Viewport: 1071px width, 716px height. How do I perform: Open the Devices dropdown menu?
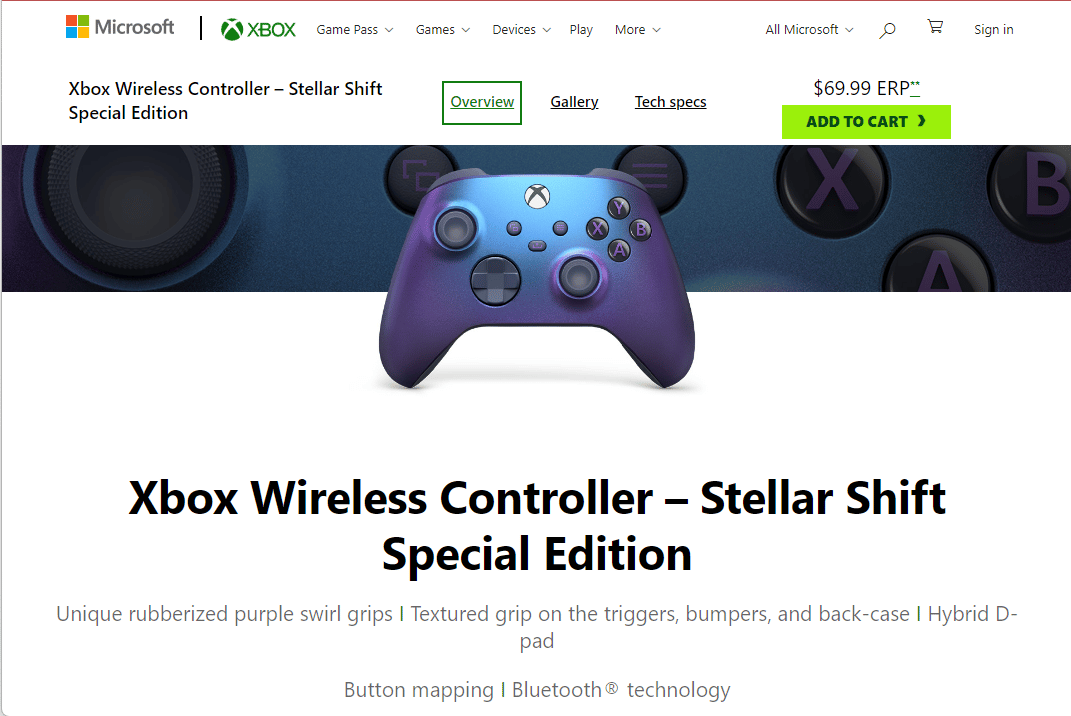(521, 30)
